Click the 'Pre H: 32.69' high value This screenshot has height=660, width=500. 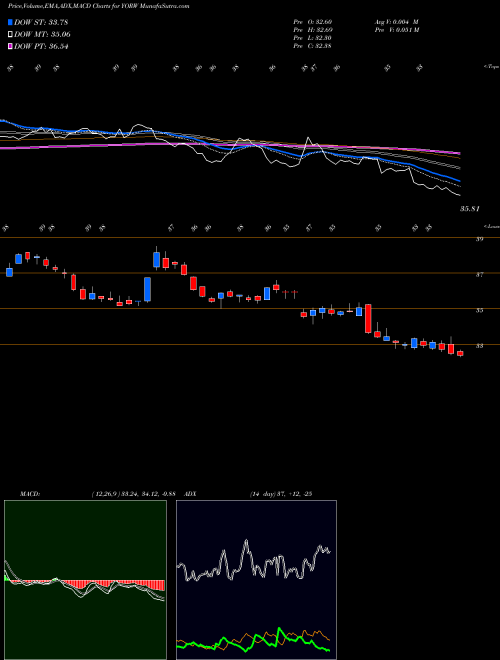(314, 30)
